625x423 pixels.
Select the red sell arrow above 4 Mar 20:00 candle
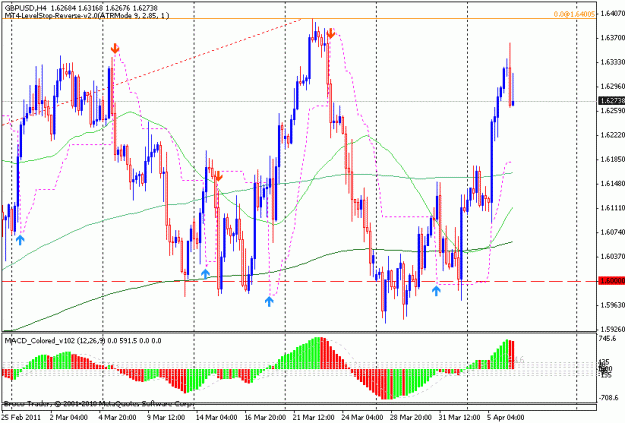115,48
